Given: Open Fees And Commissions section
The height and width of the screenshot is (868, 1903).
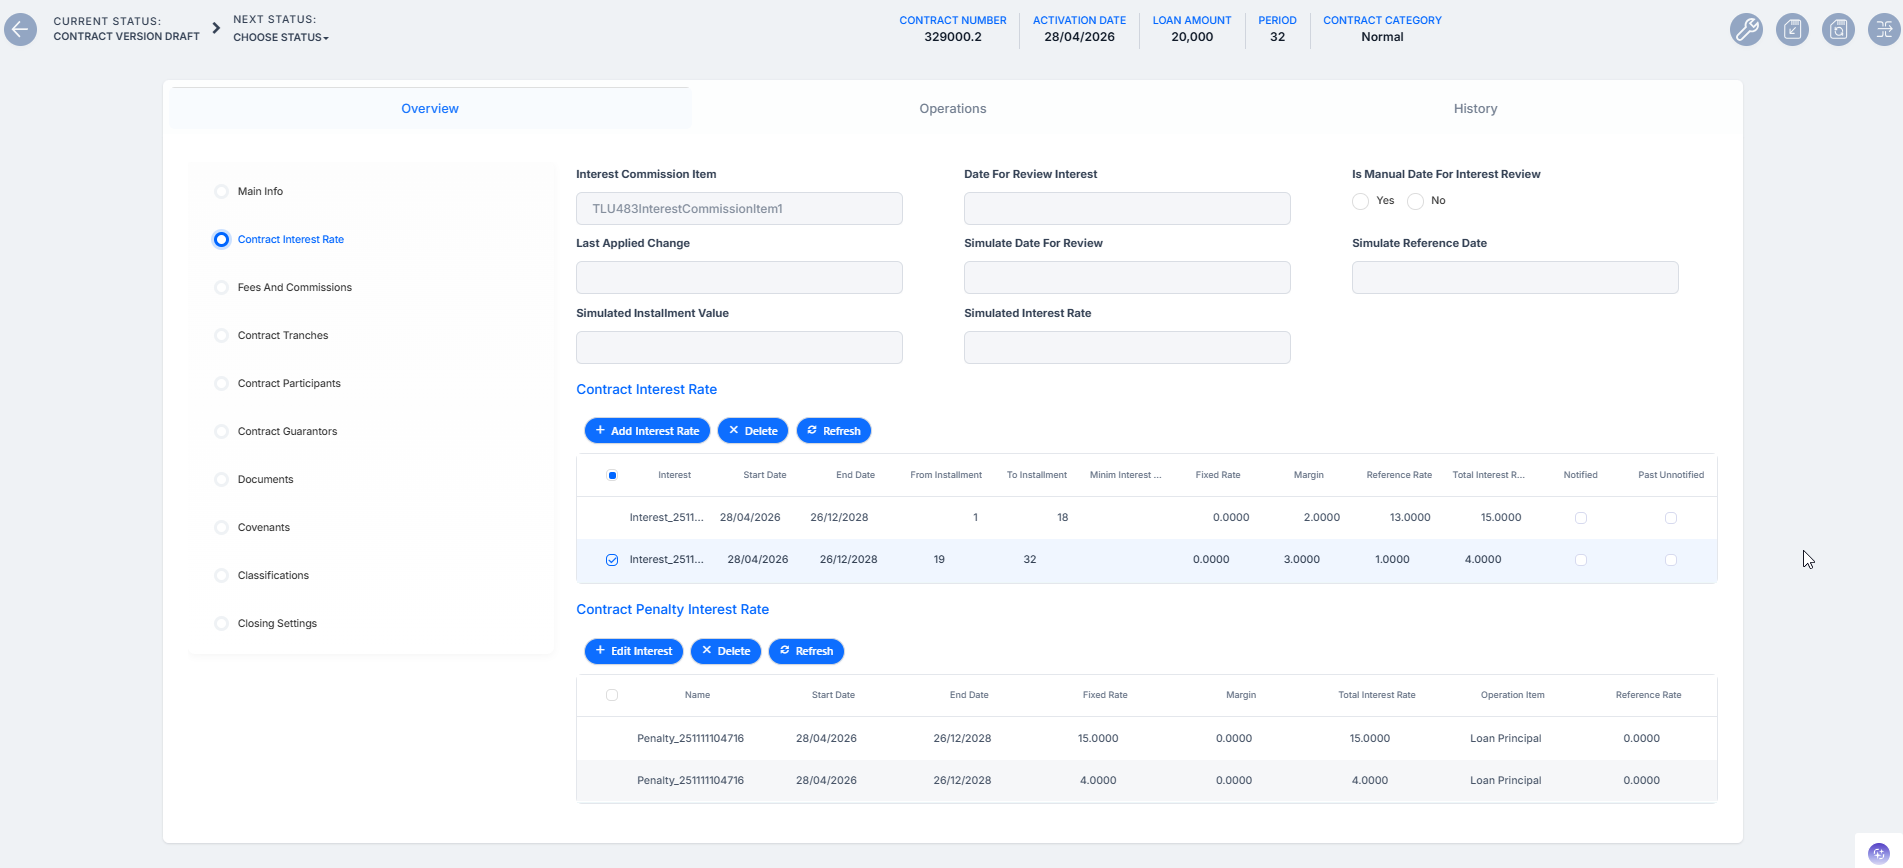Looking at the screenshot, I should coord(294,287).
